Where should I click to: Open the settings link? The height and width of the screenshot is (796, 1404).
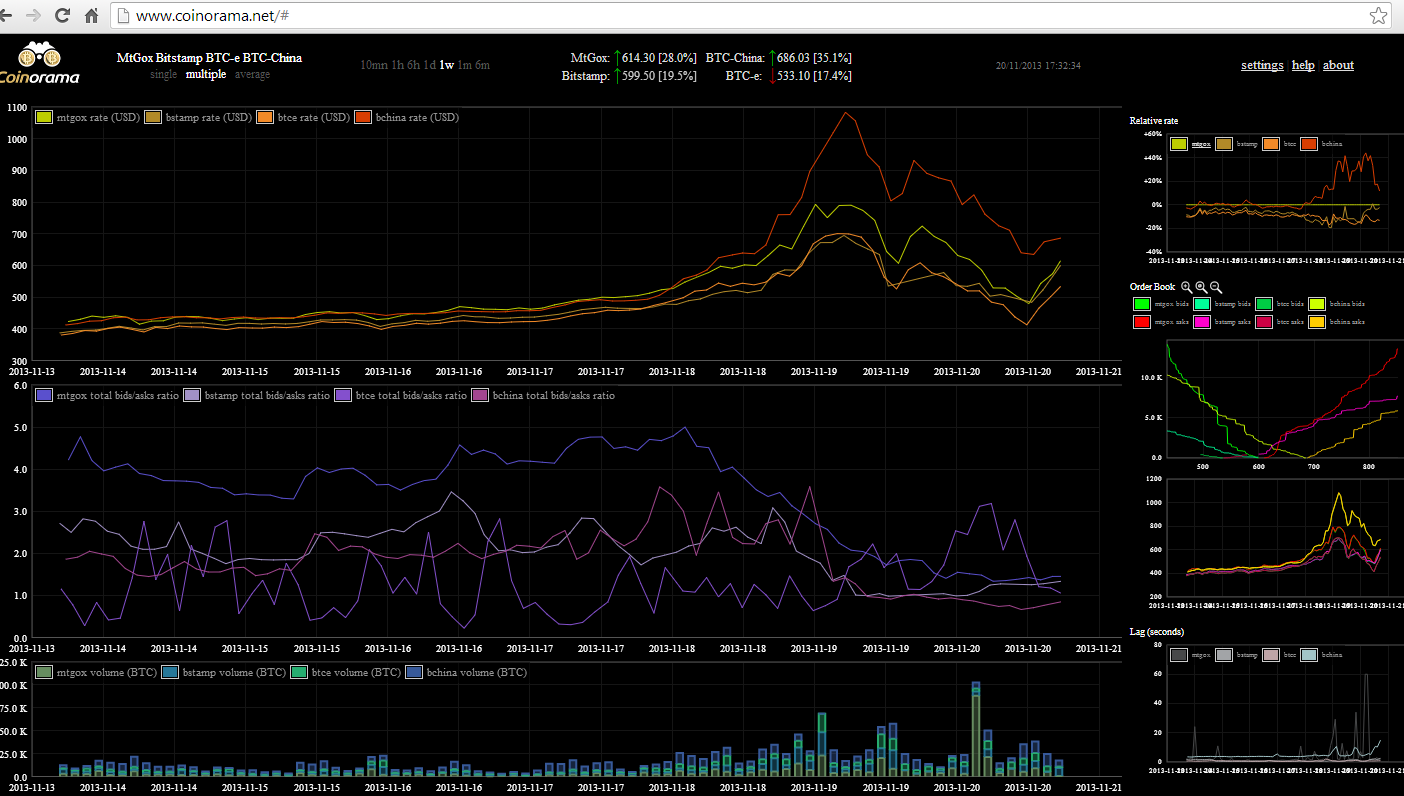tap(1262, 65)
